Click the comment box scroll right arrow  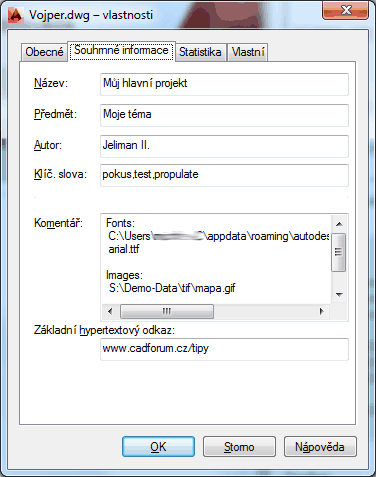tap(321, 311)
